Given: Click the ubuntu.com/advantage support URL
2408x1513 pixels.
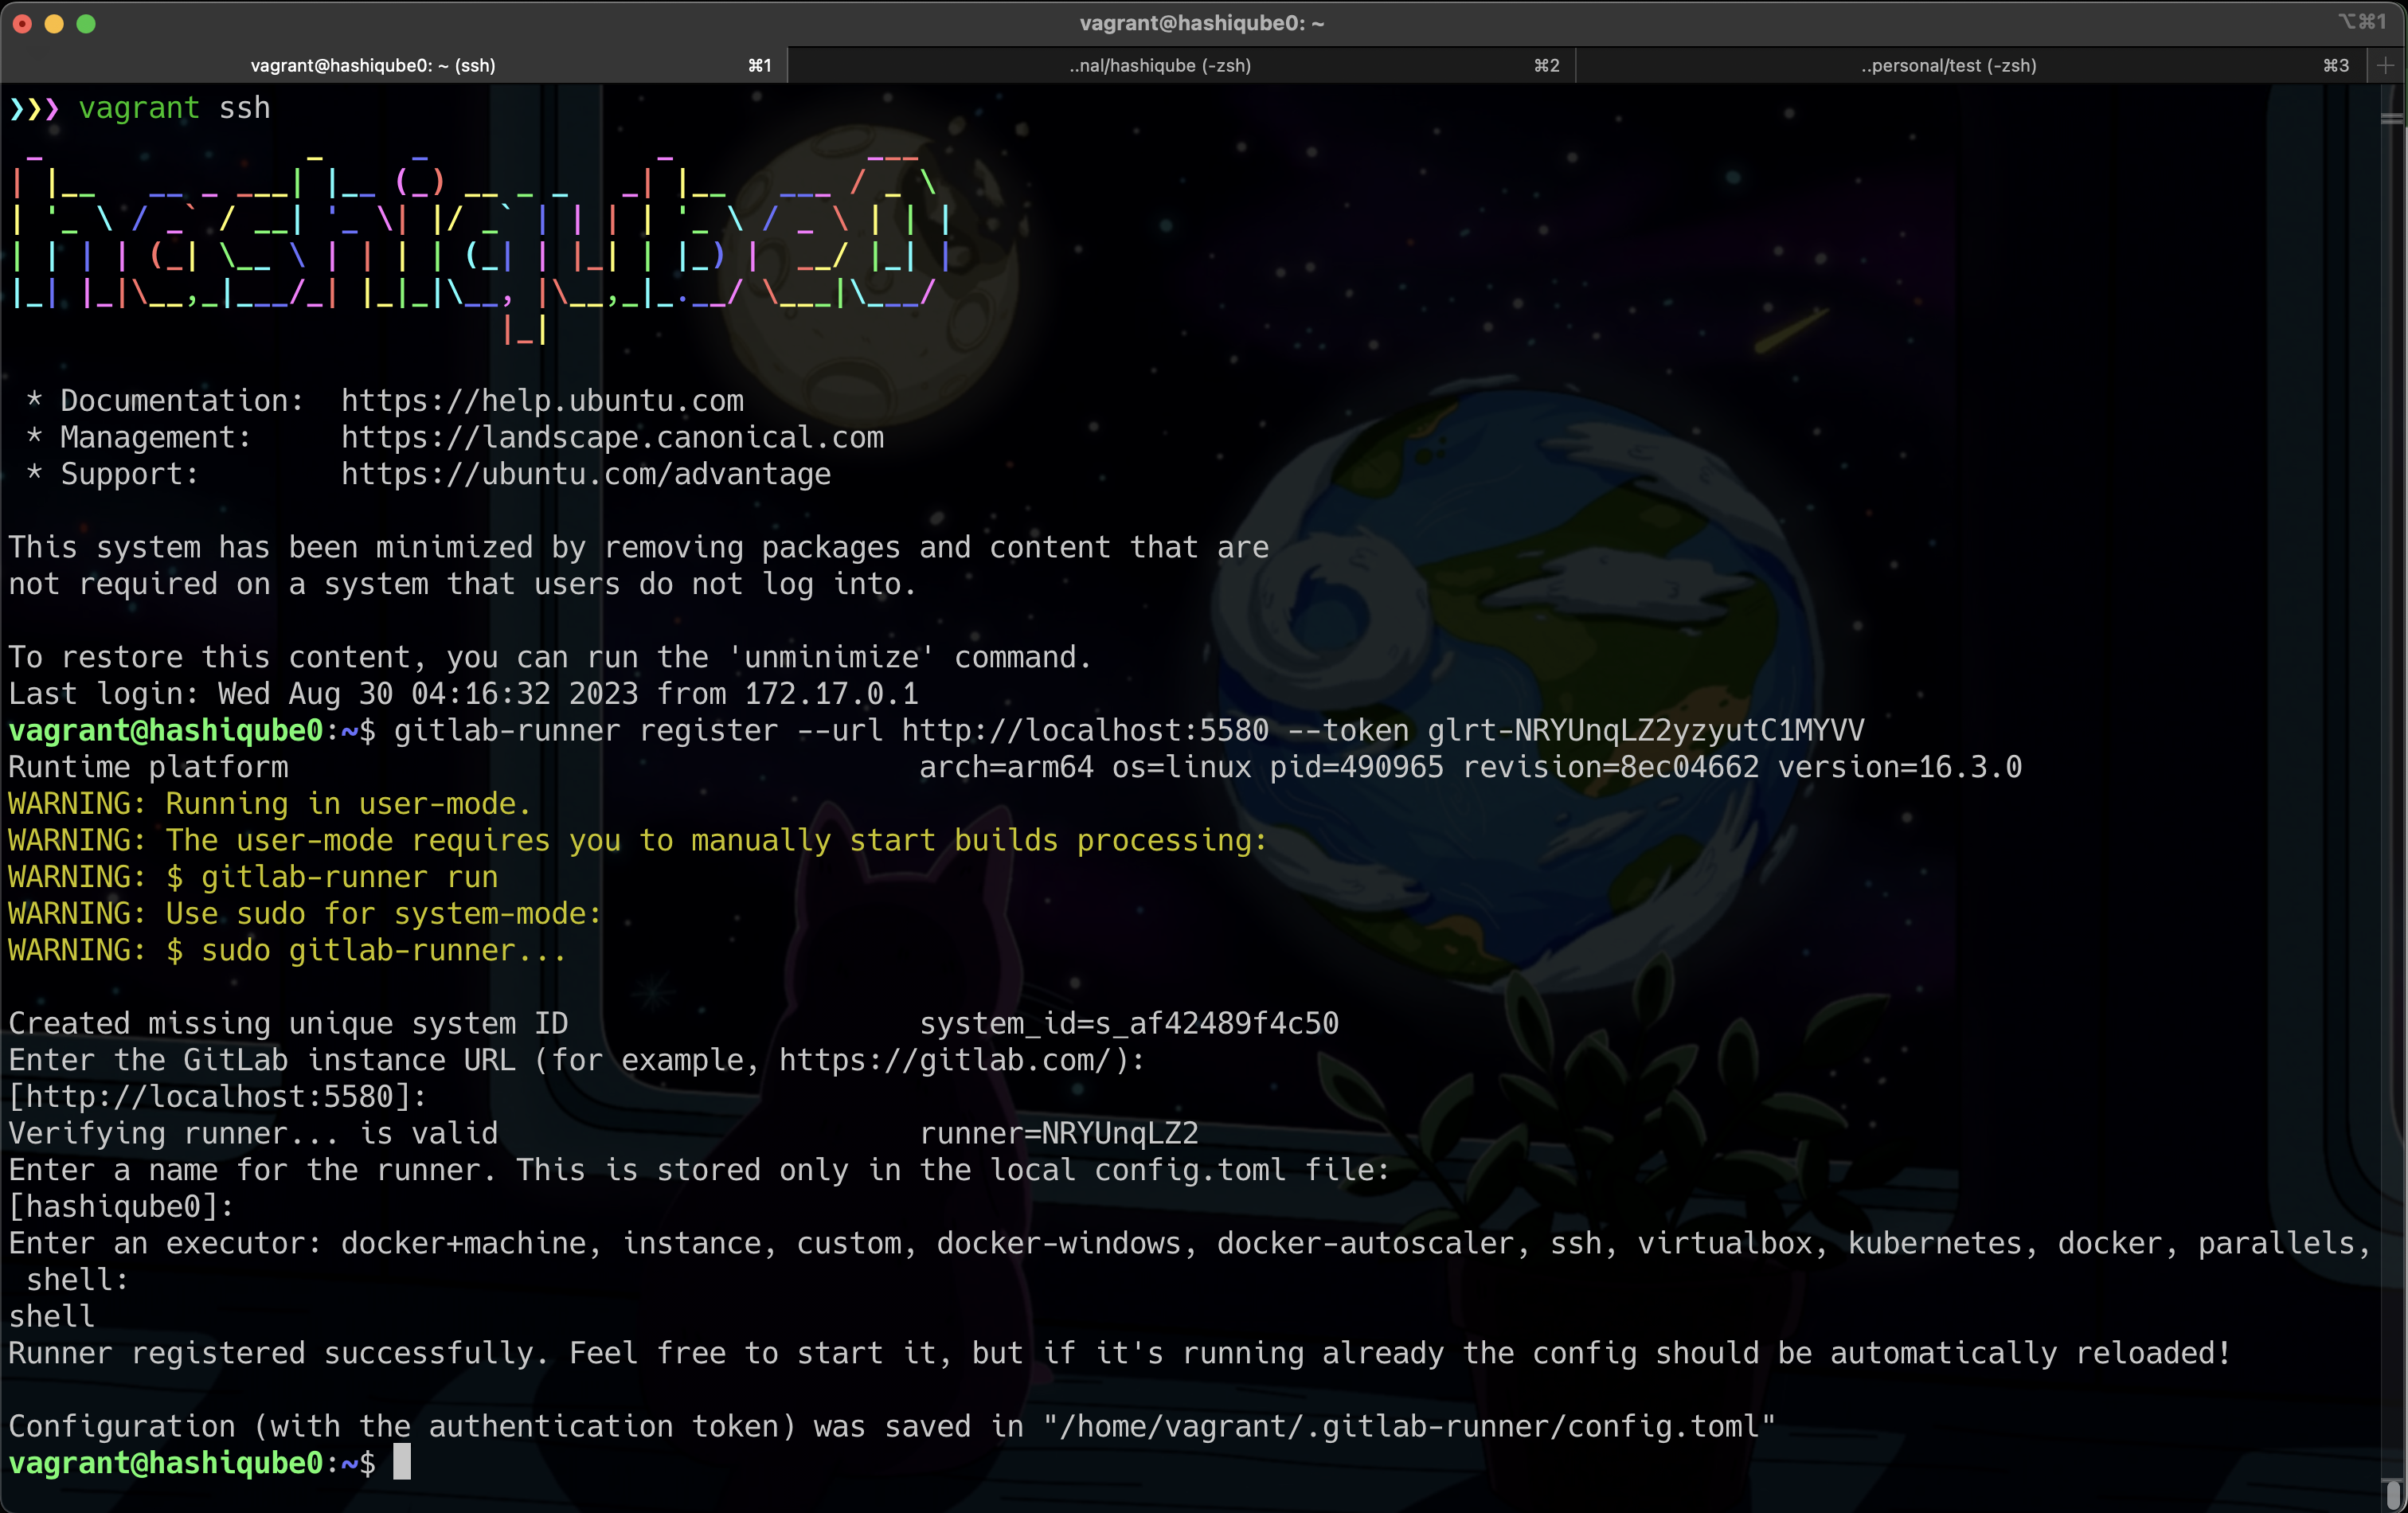Looking at the screenshot, I should click(586, 474).
